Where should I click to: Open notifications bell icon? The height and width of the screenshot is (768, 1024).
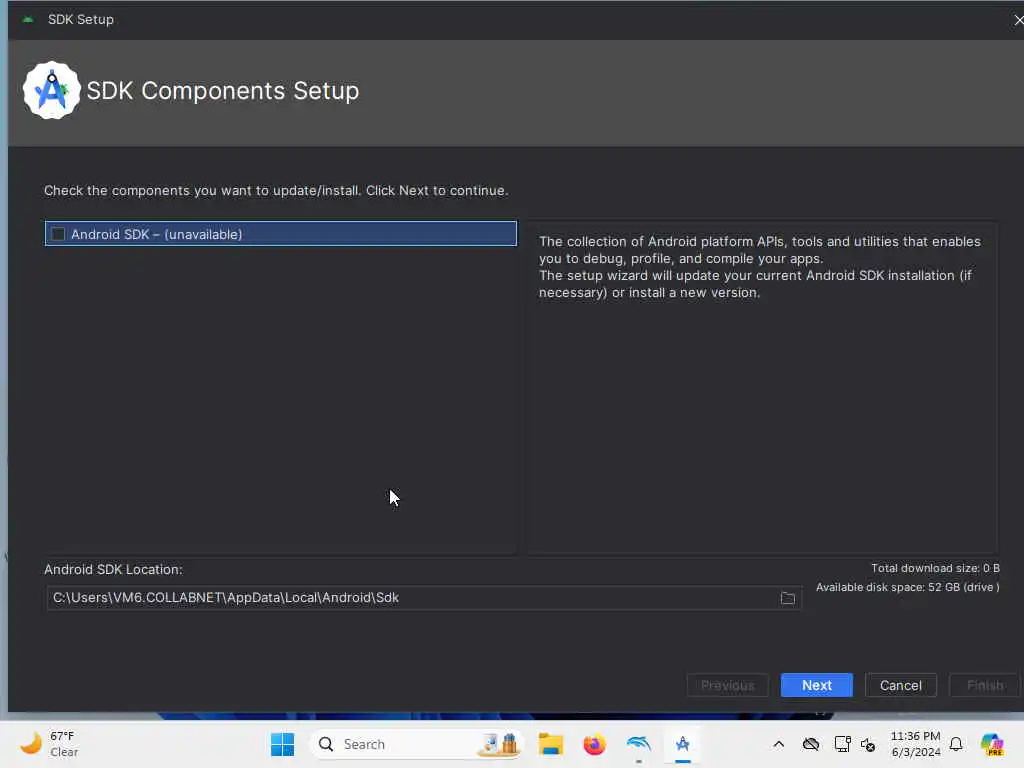(x=956, y=744)
